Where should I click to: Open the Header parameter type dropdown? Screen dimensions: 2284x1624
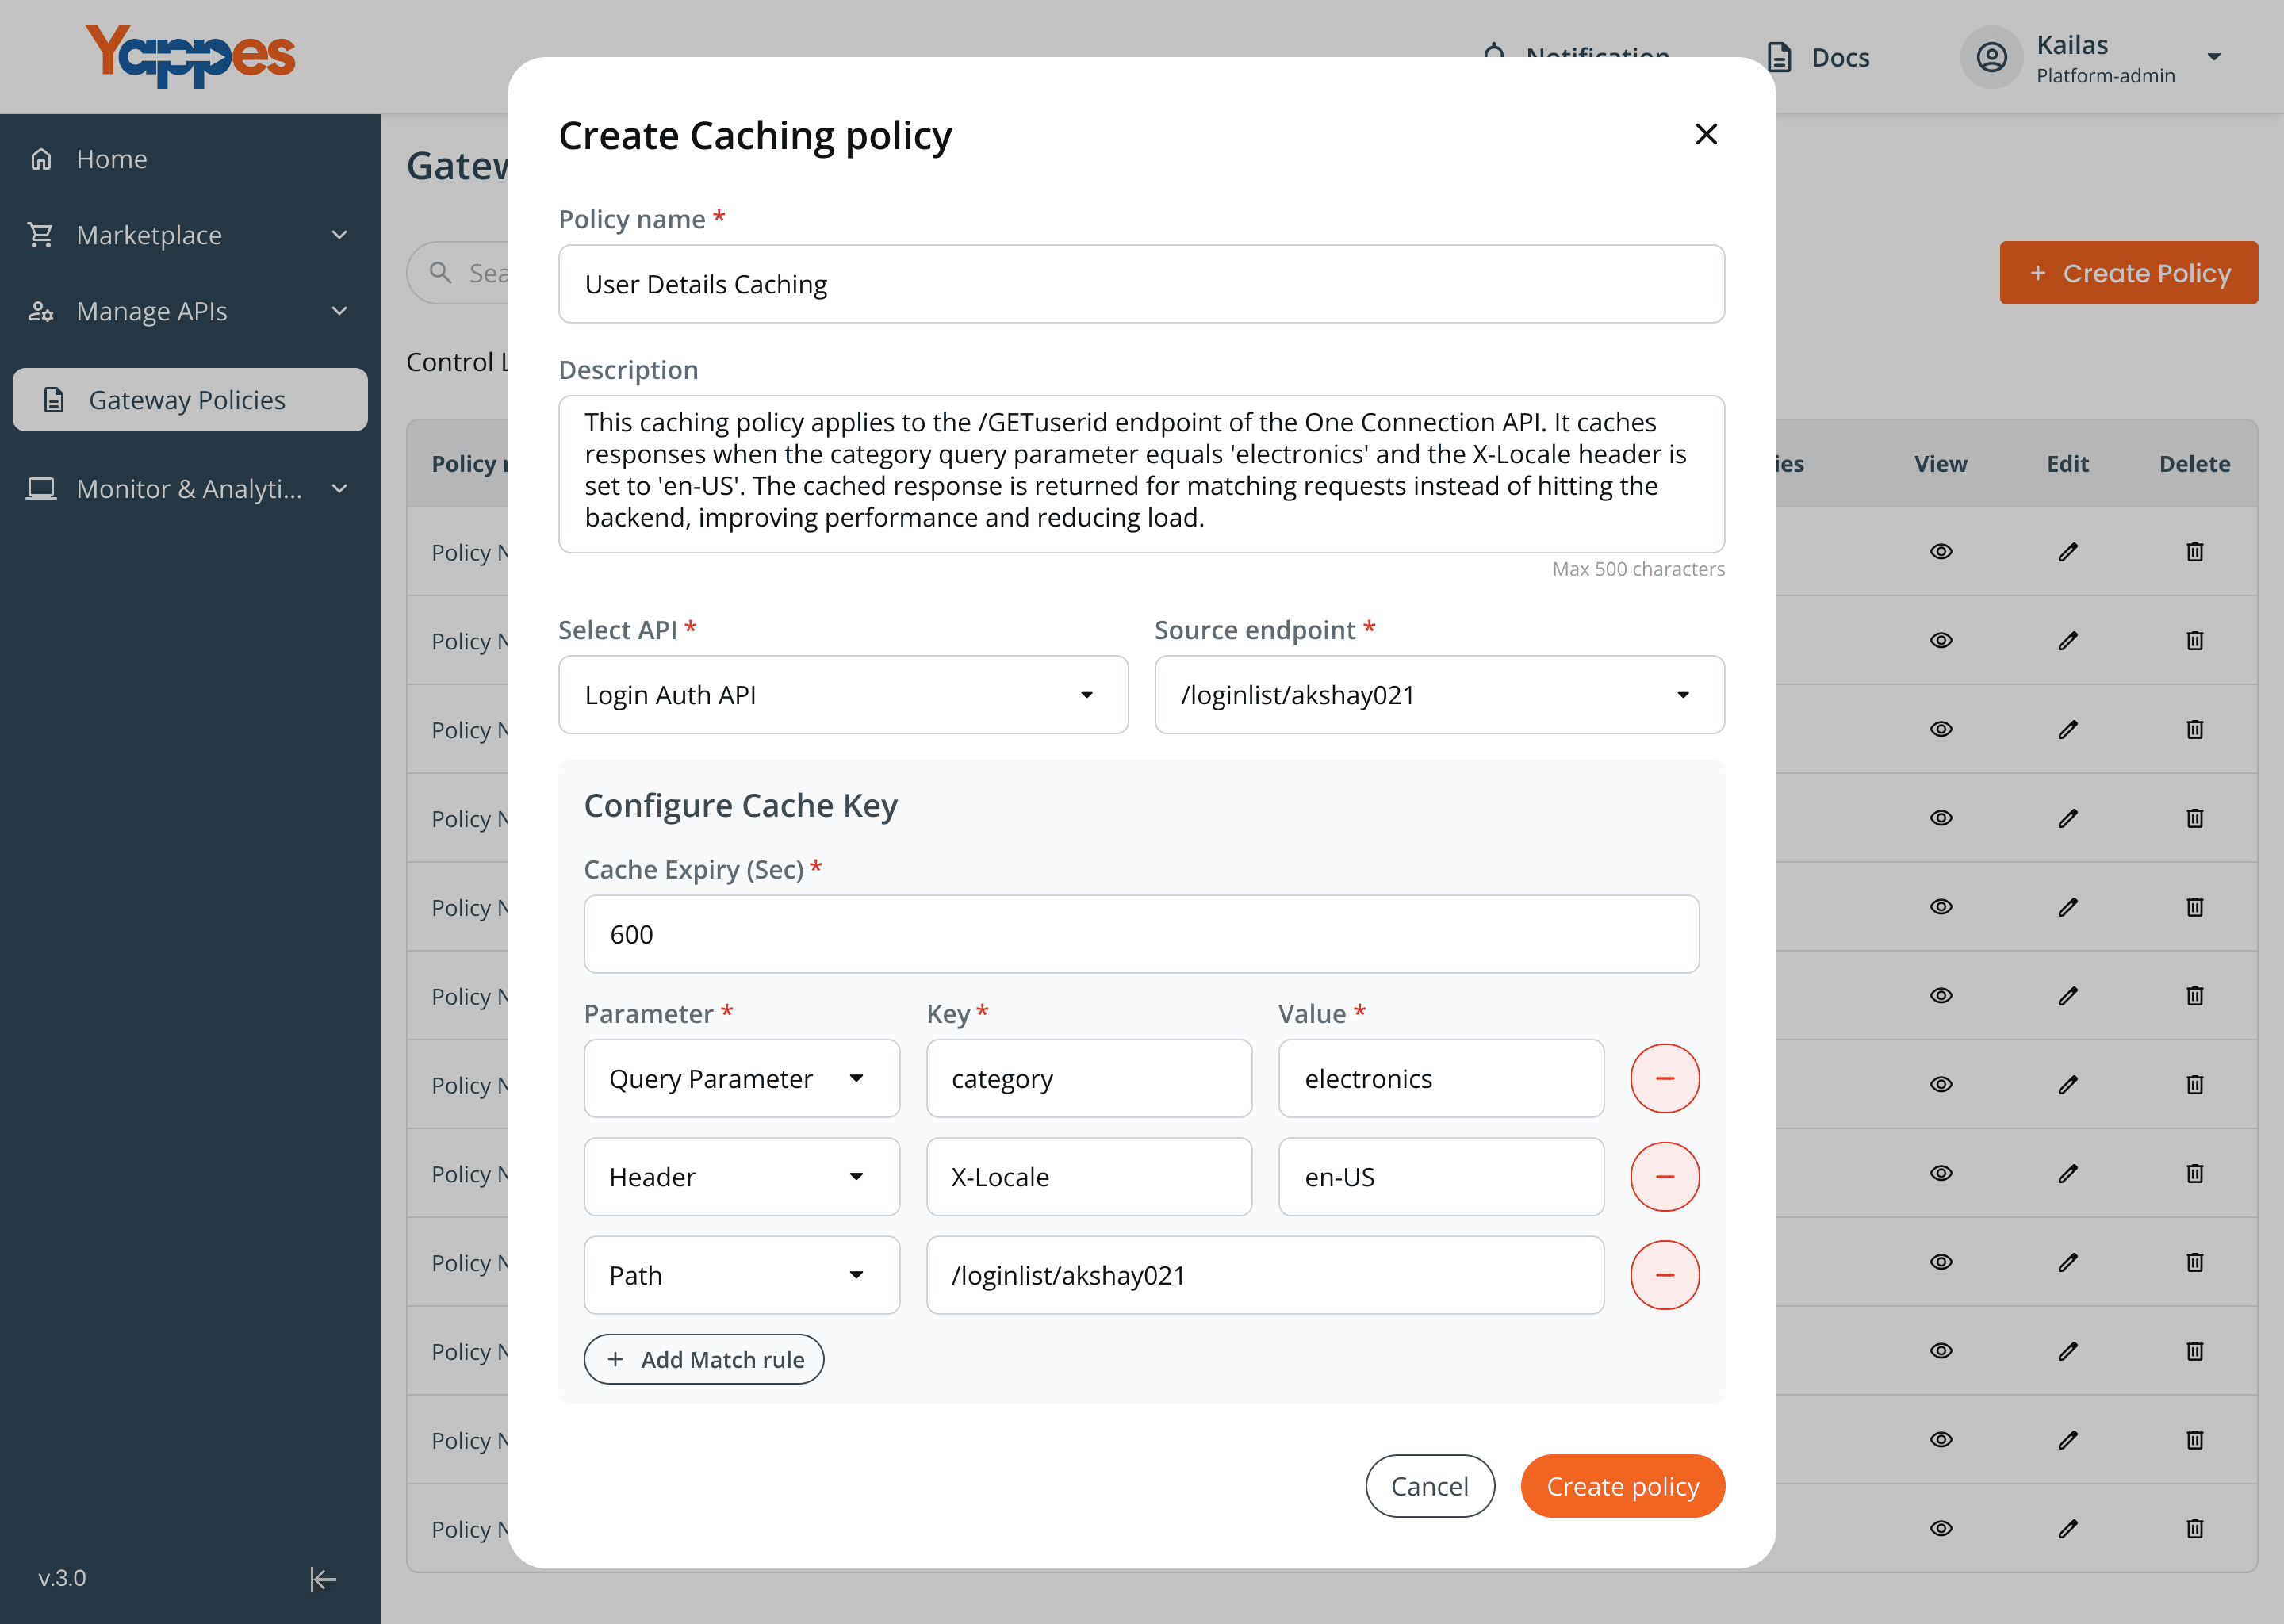point(741,1176)
